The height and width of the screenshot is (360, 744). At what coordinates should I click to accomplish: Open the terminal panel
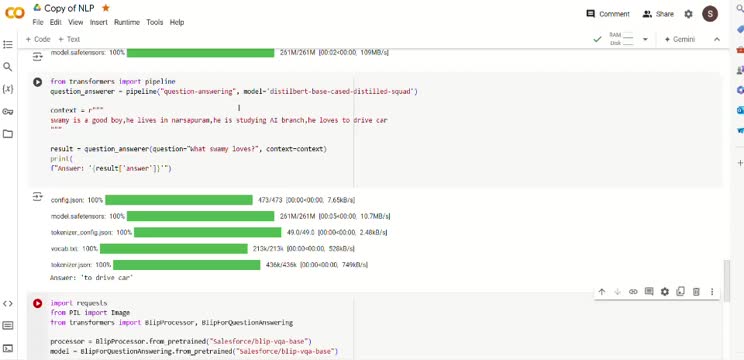(x=8, y=348)
